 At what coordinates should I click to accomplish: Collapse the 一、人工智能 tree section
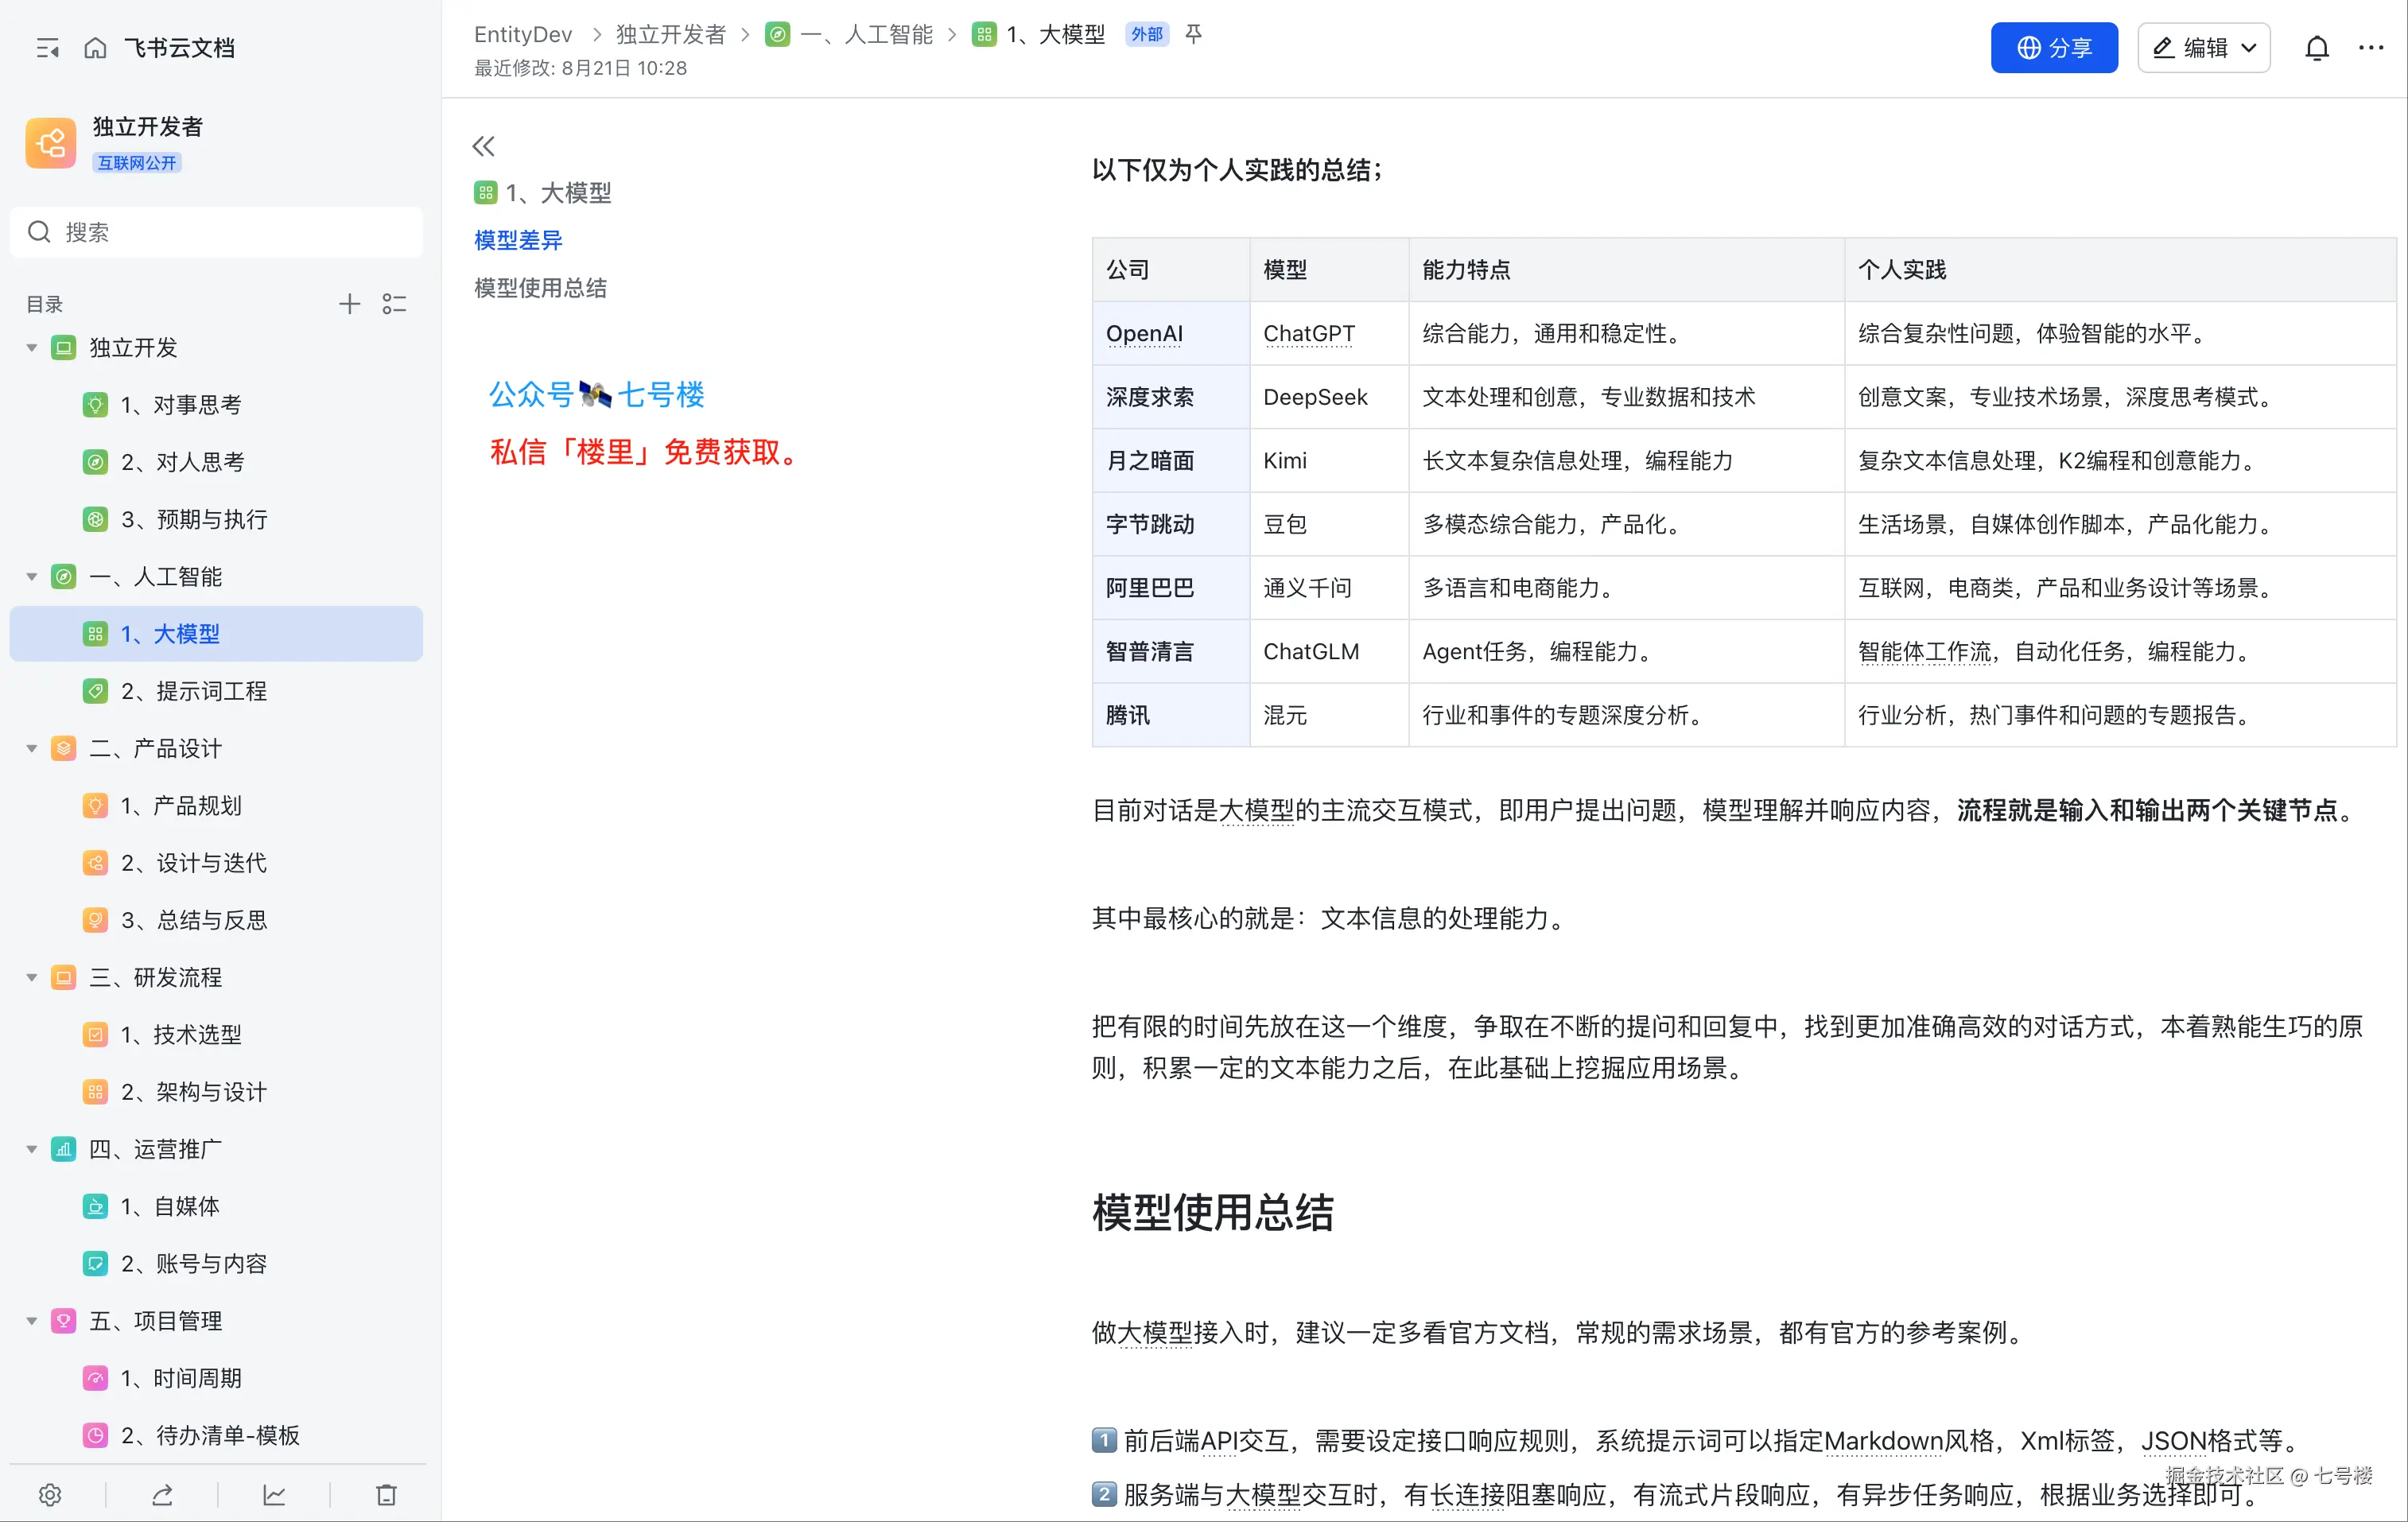pos(31,576)
